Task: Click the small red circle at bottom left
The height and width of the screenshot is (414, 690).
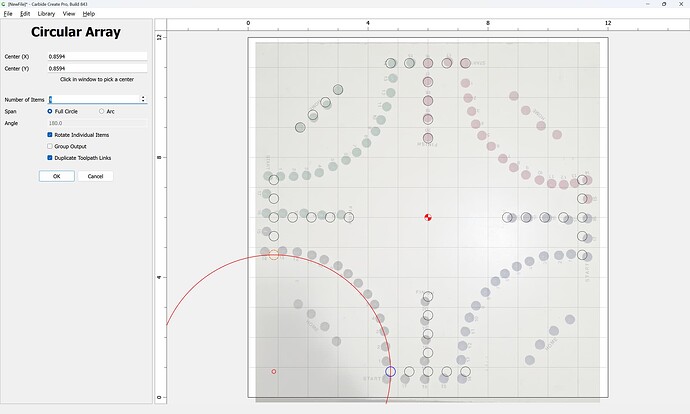Action: click(274, 372)
